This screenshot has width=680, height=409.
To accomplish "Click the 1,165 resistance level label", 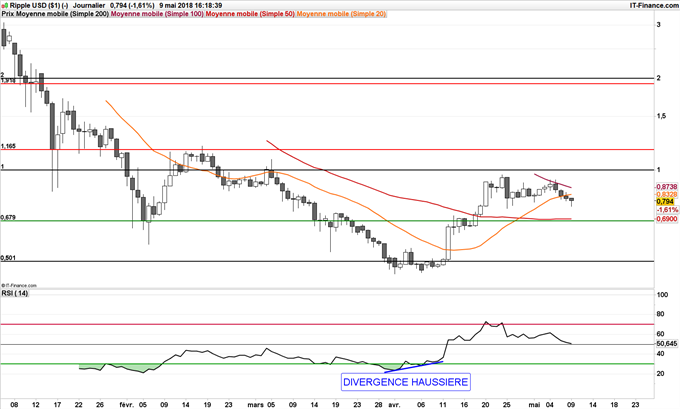I will point(8,146).
